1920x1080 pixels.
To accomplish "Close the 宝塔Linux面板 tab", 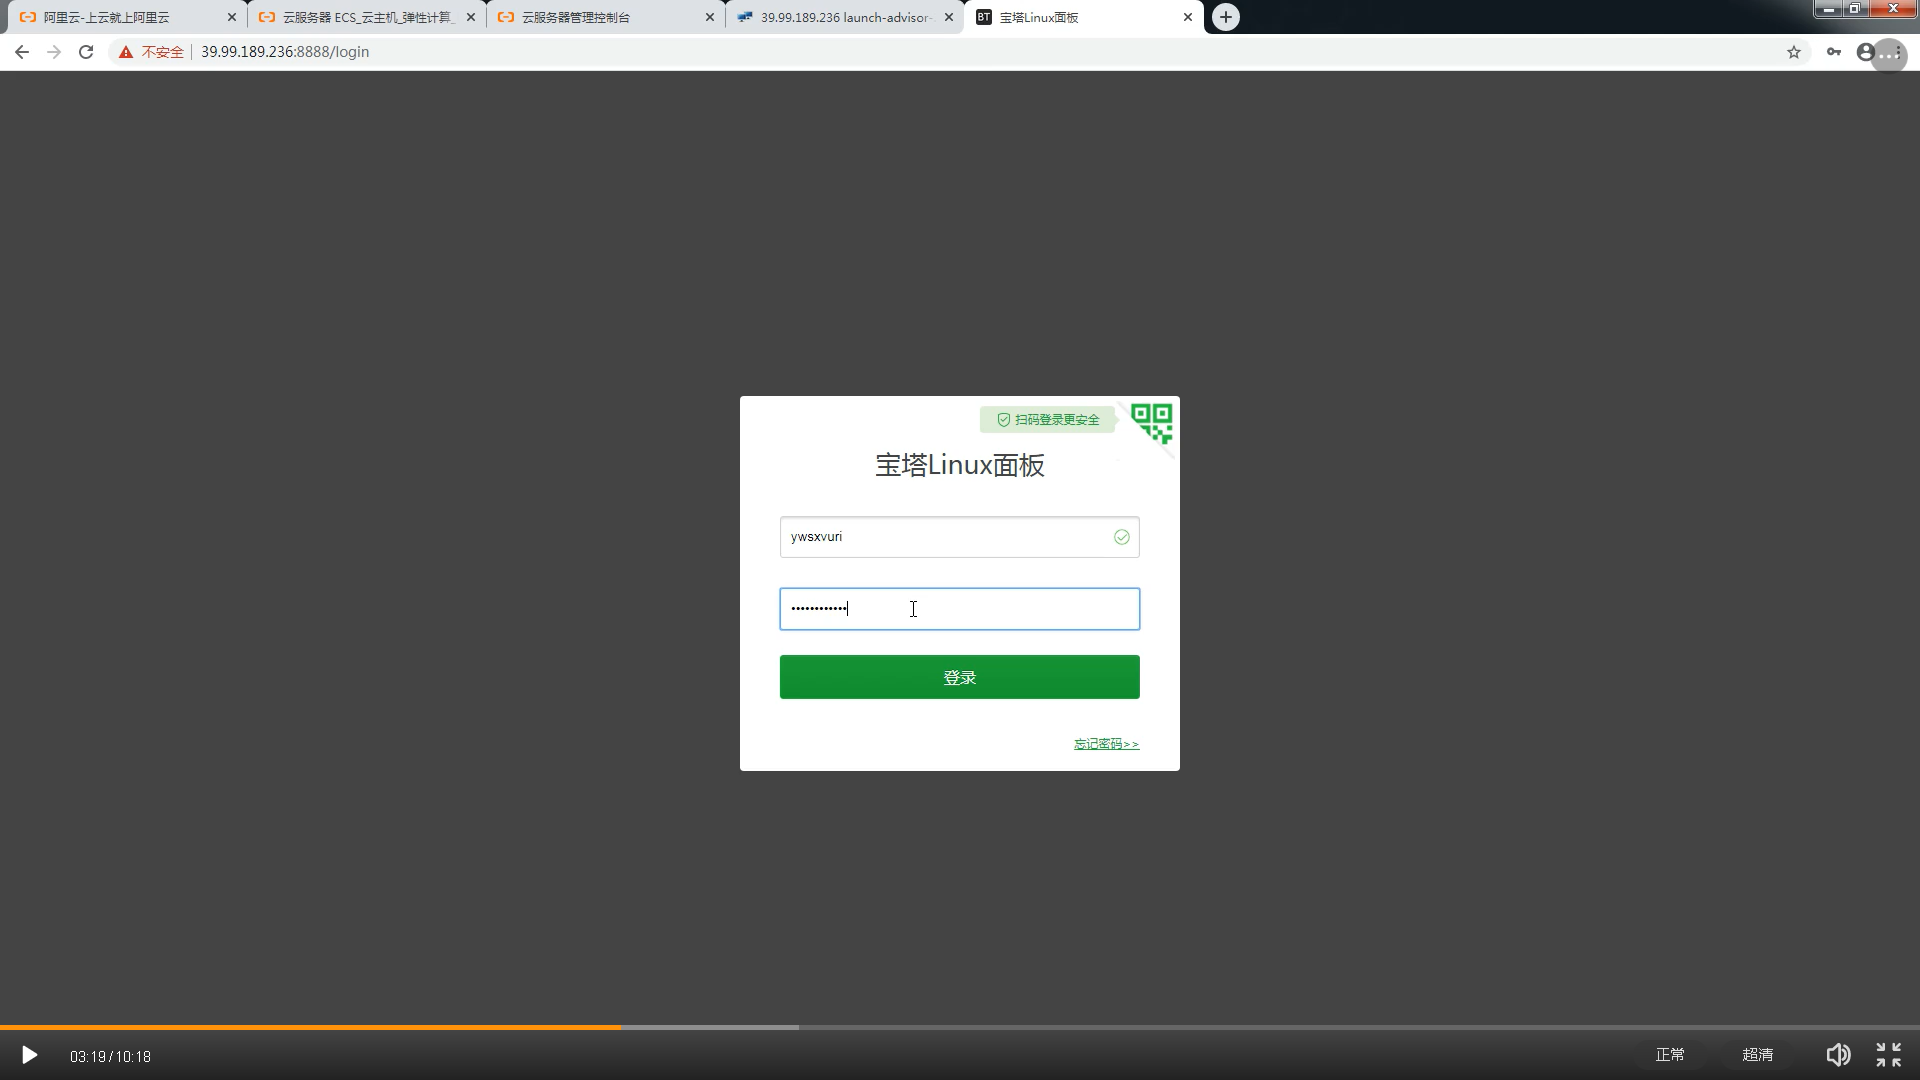I will click(x=1188, y=17).
